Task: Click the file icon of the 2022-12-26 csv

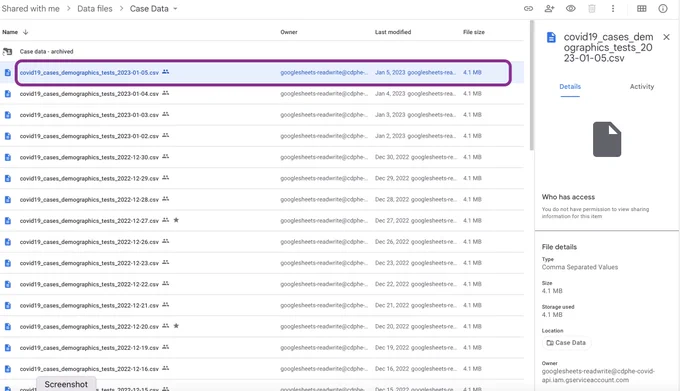Action: [8, 242]
